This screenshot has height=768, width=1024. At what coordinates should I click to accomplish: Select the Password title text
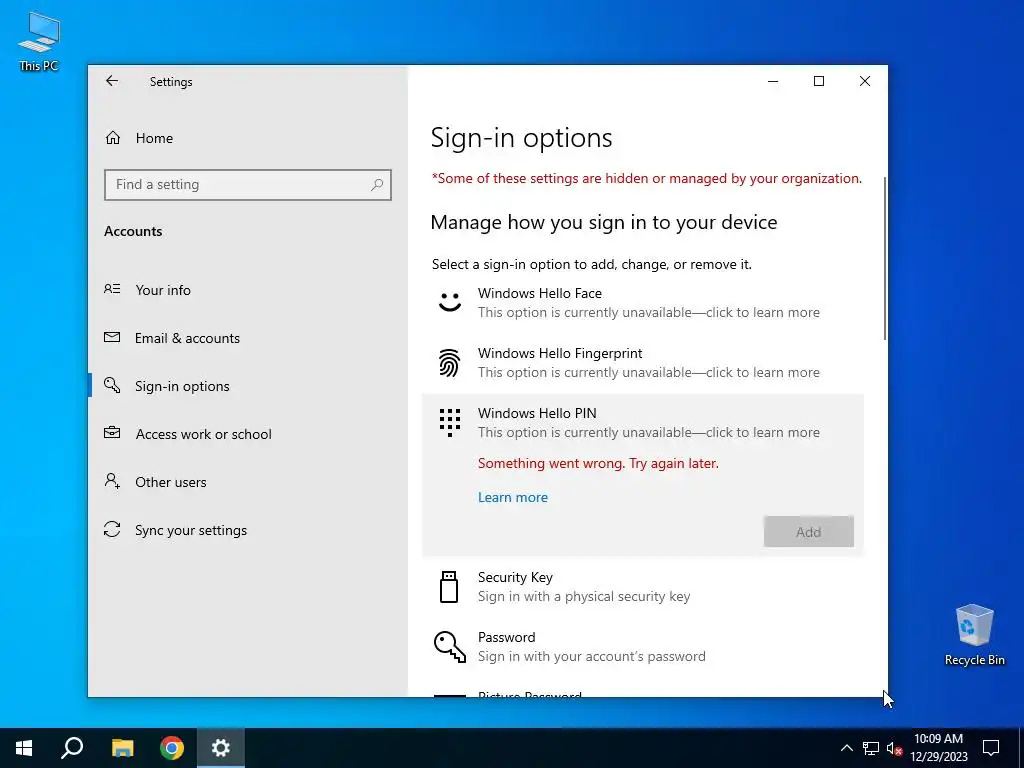click(x=506, y=637)
